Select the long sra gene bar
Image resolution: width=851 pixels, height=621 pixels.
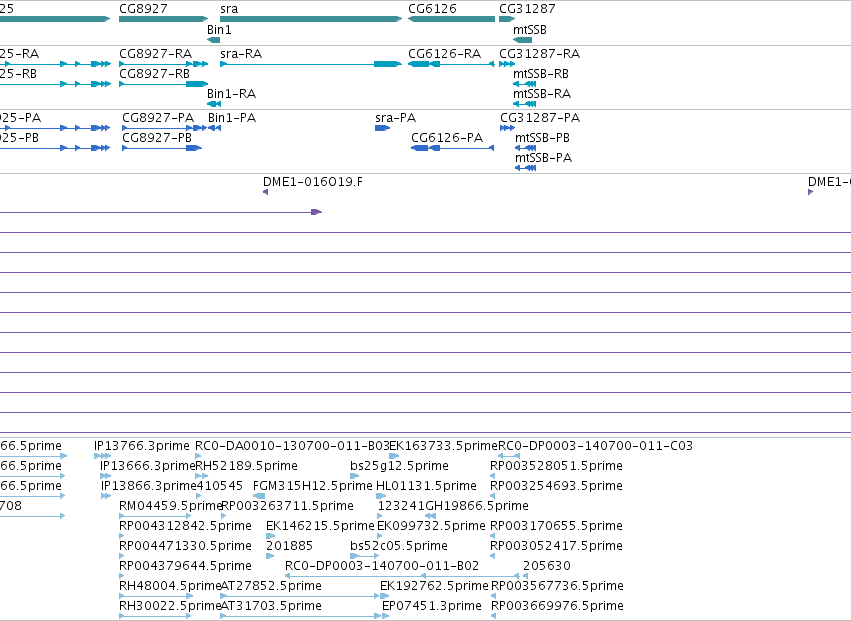pos(311,19)
